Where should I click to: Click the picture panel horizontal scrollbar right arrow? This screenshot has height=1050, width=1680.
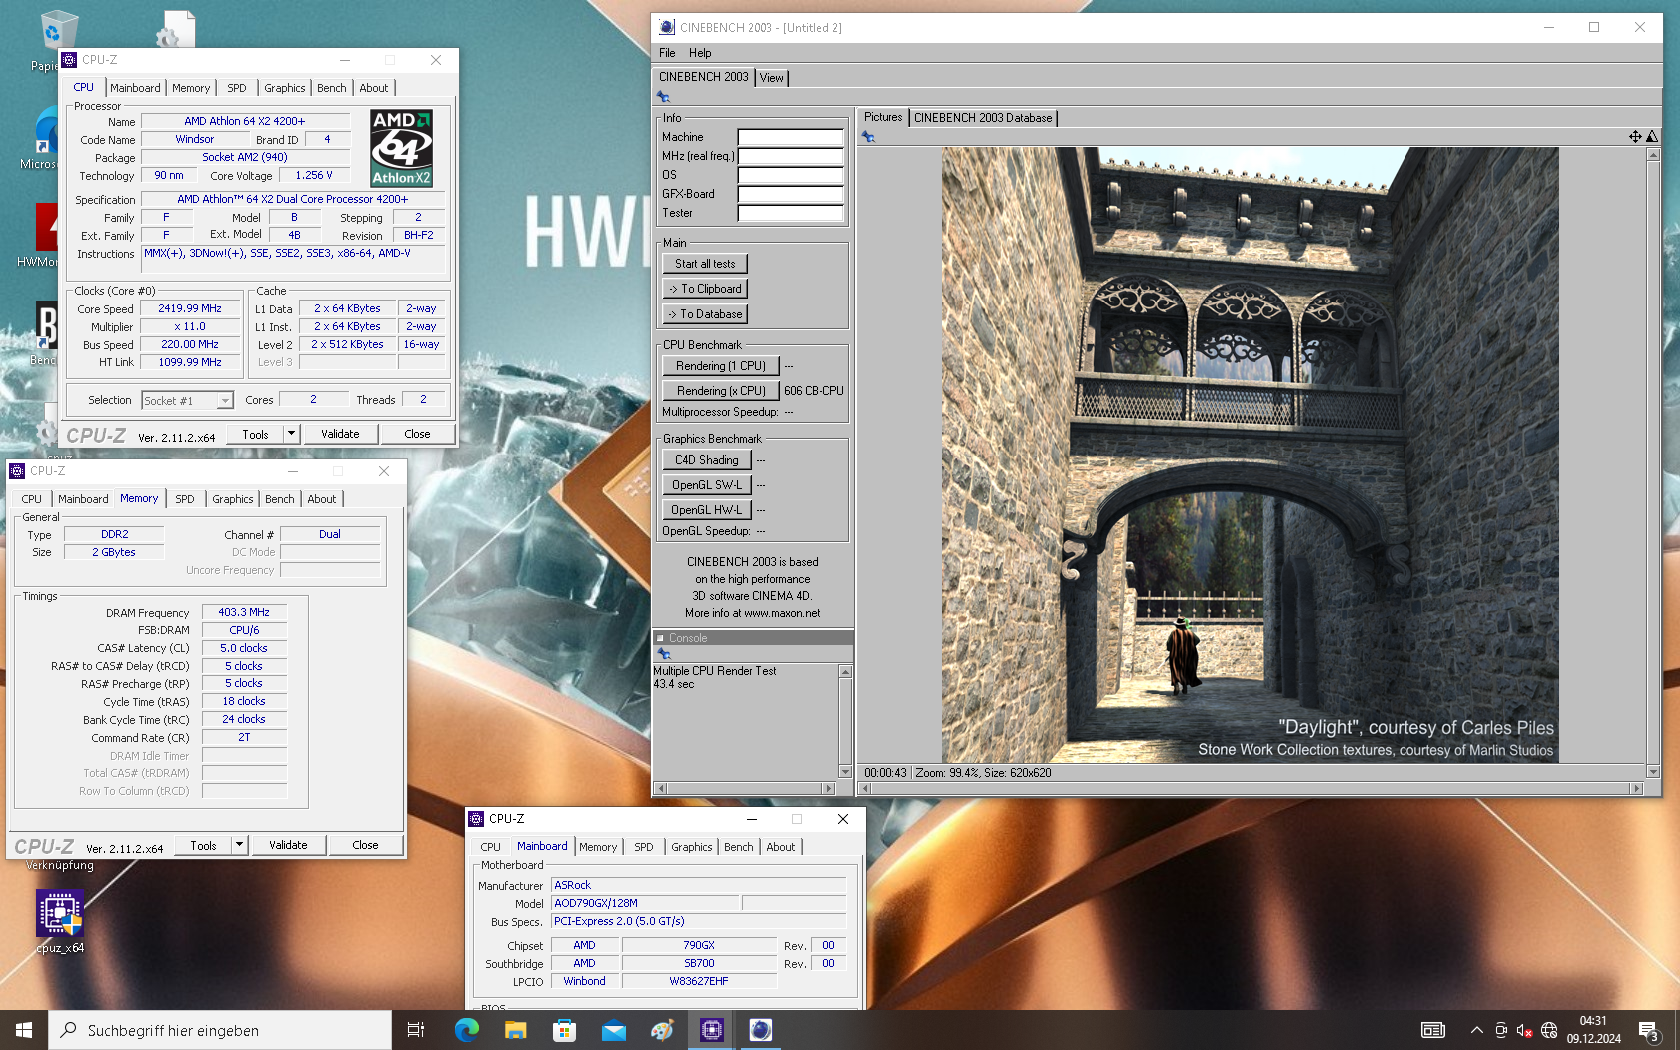click(1637, 788)
